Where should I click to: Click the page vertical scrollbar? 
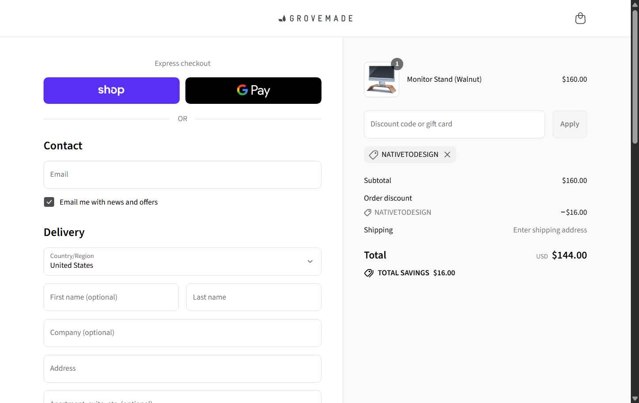[635, 77]
